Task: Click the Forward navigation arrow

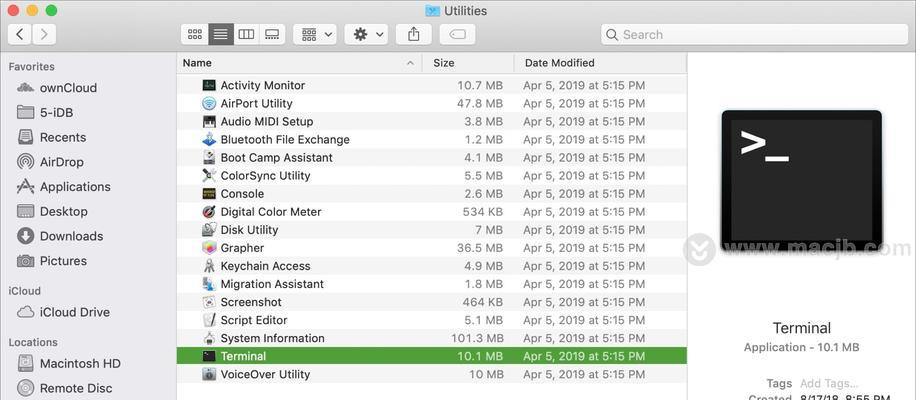Action: click(x=44, y=34)
